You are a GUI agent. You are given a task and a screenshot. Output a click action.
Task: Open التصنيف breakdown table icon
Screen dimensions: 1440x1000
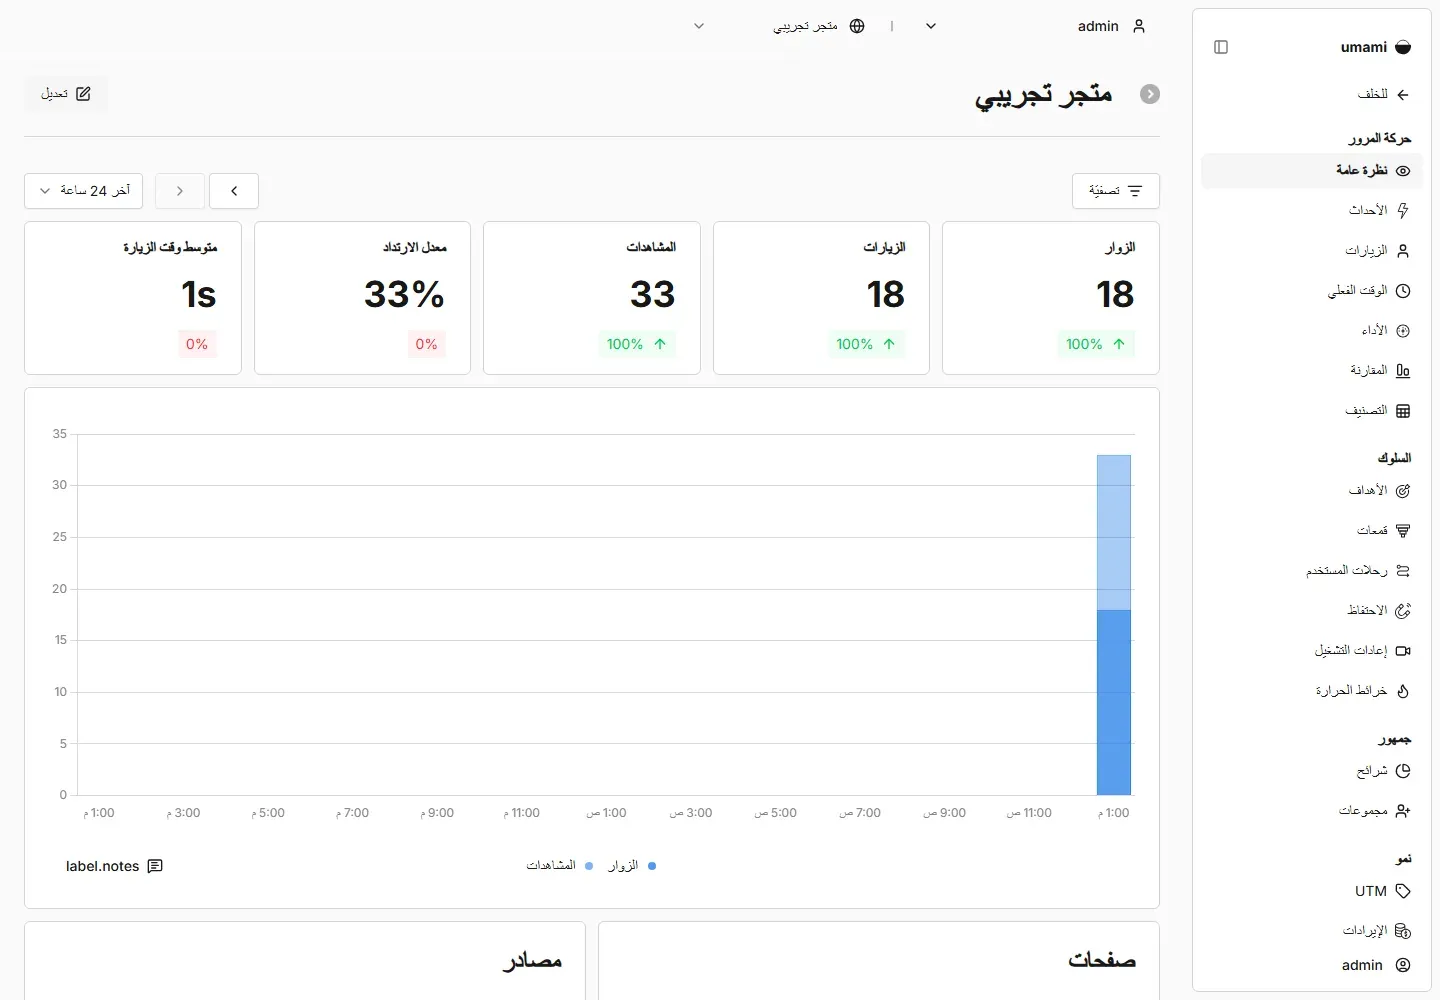pos(1403,411)
